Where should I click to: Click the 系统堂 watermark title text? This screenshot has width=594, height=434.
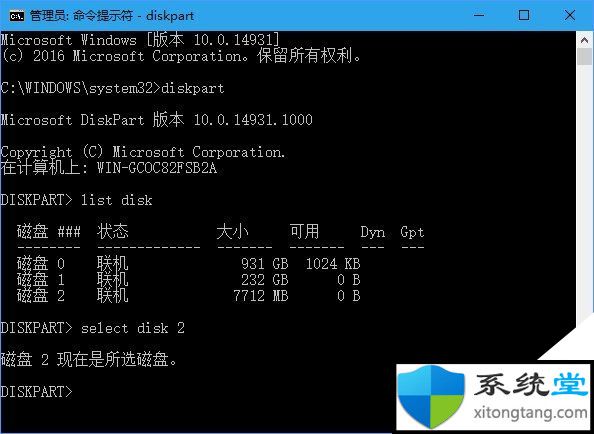[x=530, y=384]
